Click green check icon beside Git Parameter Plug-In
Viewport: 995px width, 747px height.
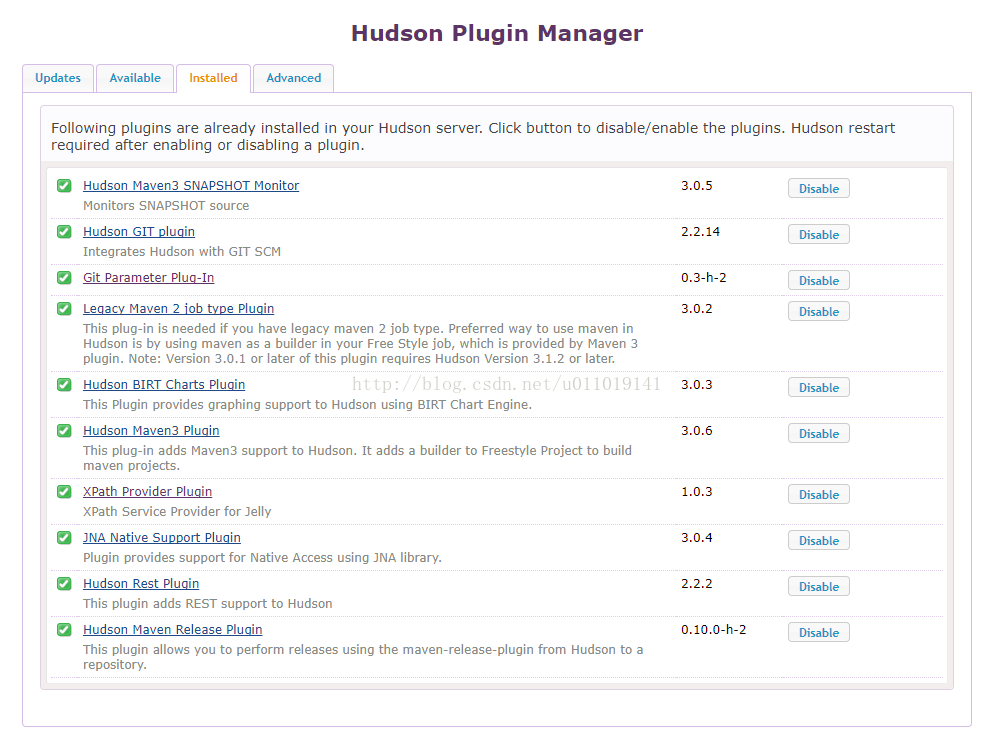coord(64,277)
